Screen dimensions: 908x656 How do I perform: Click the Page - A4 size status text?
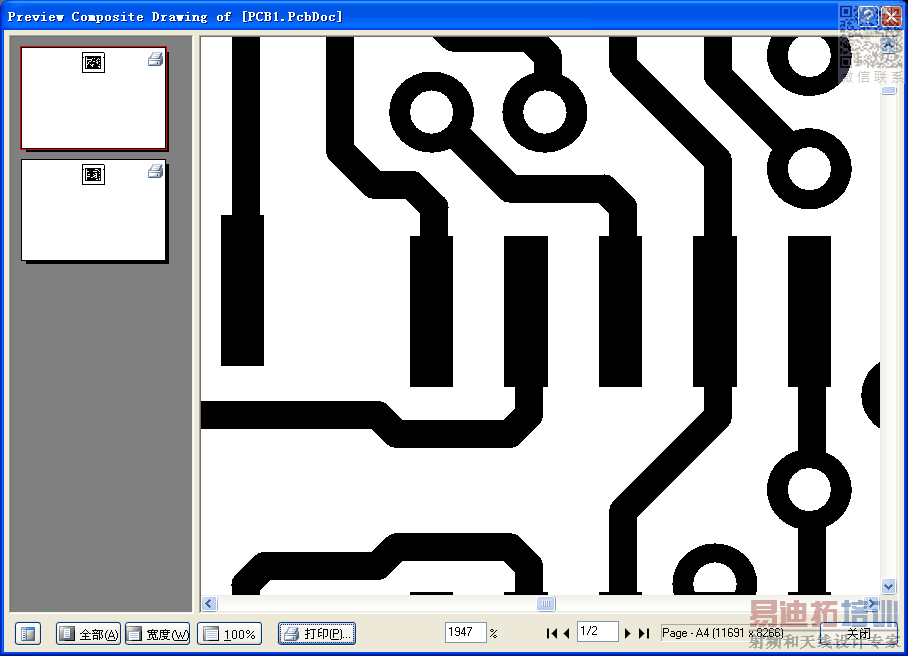723,633
